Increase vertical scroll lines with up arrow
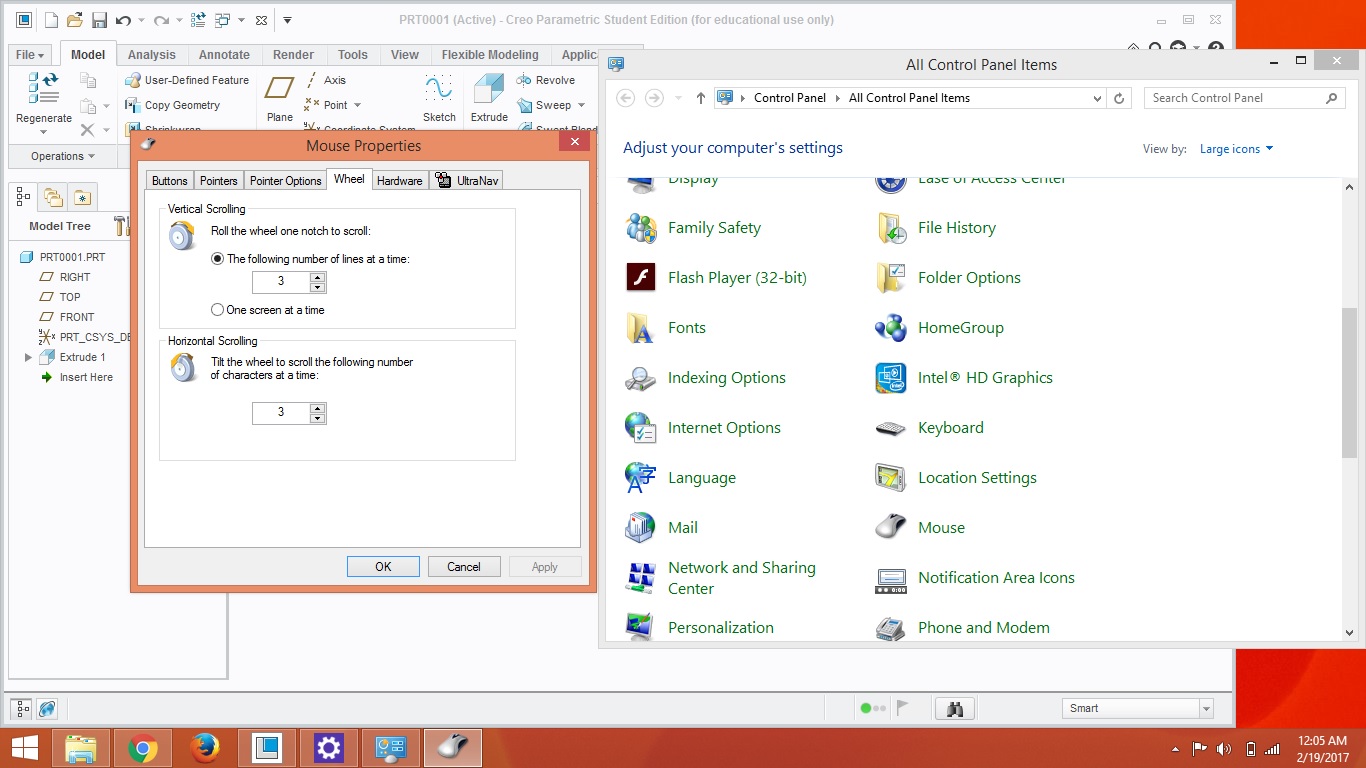 (318, 276)
